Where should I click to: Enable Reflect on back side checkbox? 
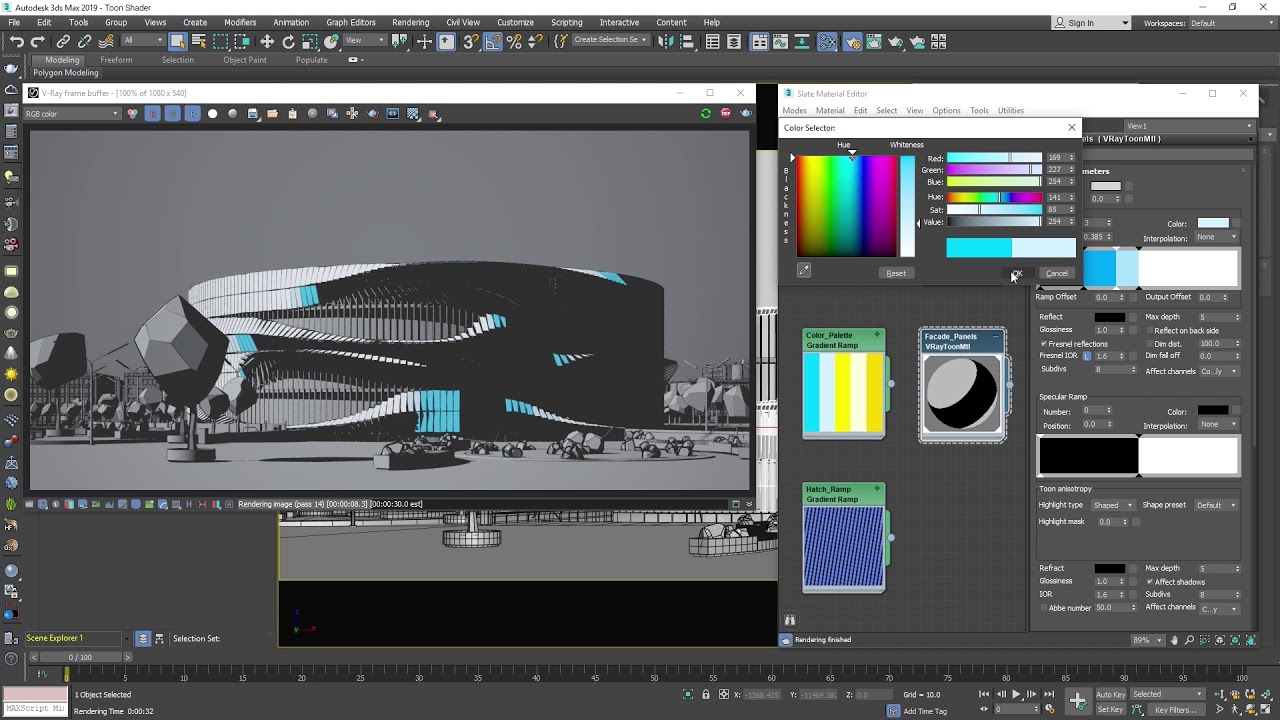tap(1149, 331)
